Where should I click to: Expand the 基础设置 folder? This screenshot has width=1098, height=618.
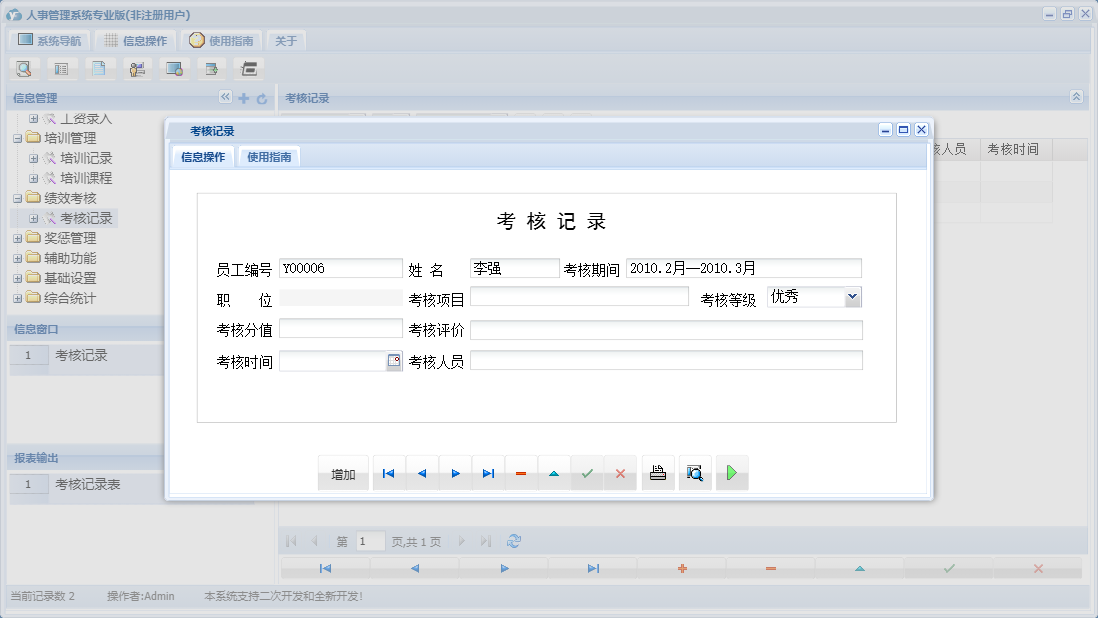(x=18, y=279)
